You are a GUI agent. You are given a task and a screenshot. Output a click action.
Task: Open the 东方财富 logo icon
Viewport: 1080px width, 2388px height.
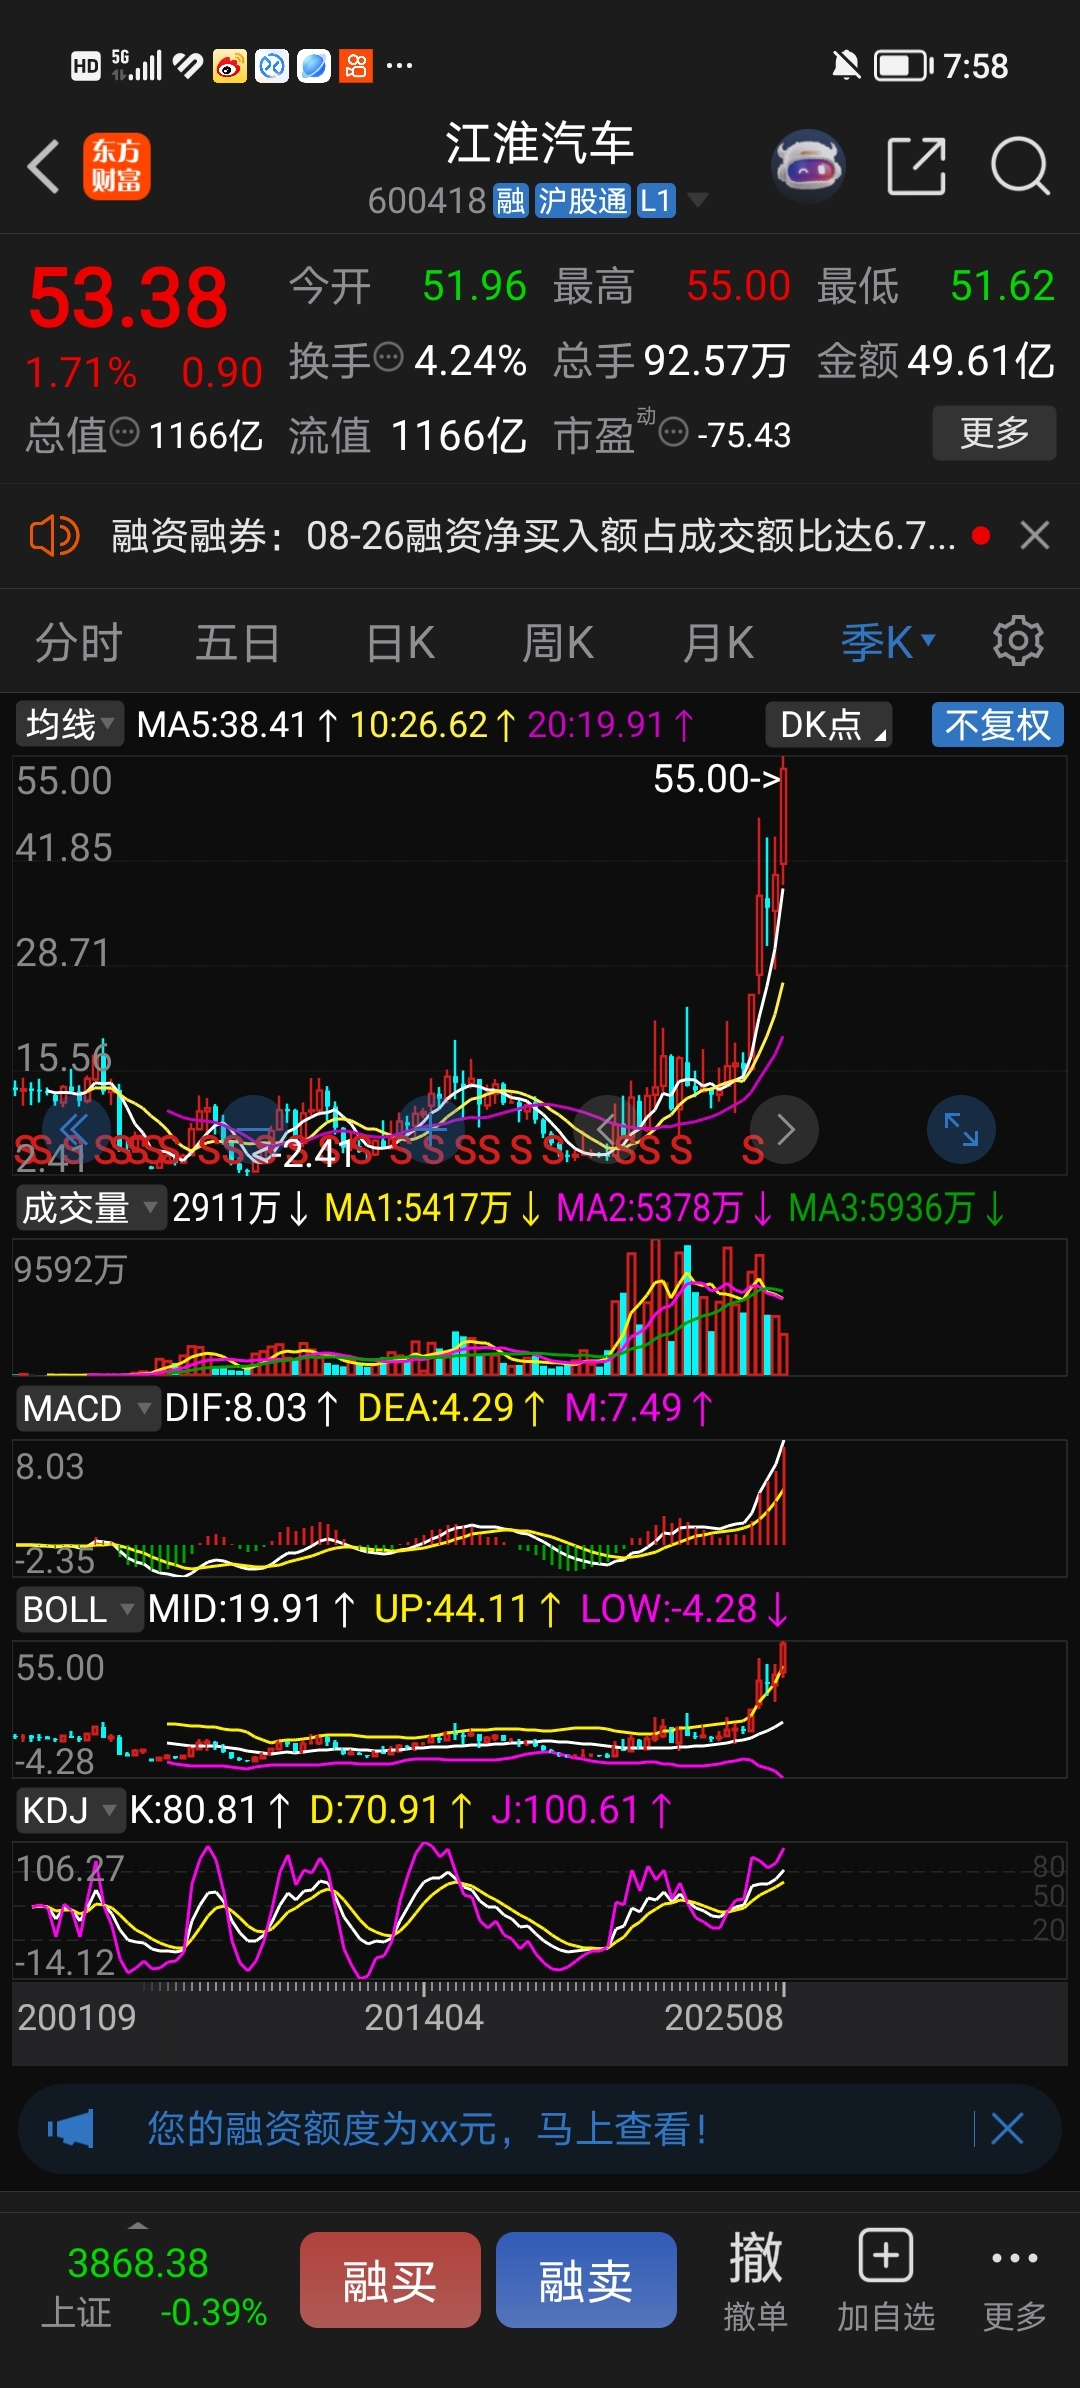pos(117,166)
